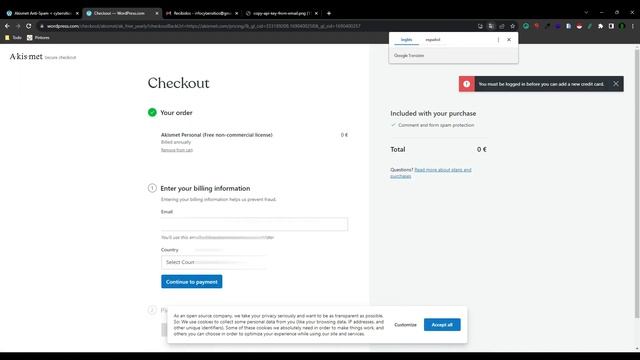Click the green circular extension icon
This screenshot has height=360, width=640.
pyautogui.click(x=526, y=26)
